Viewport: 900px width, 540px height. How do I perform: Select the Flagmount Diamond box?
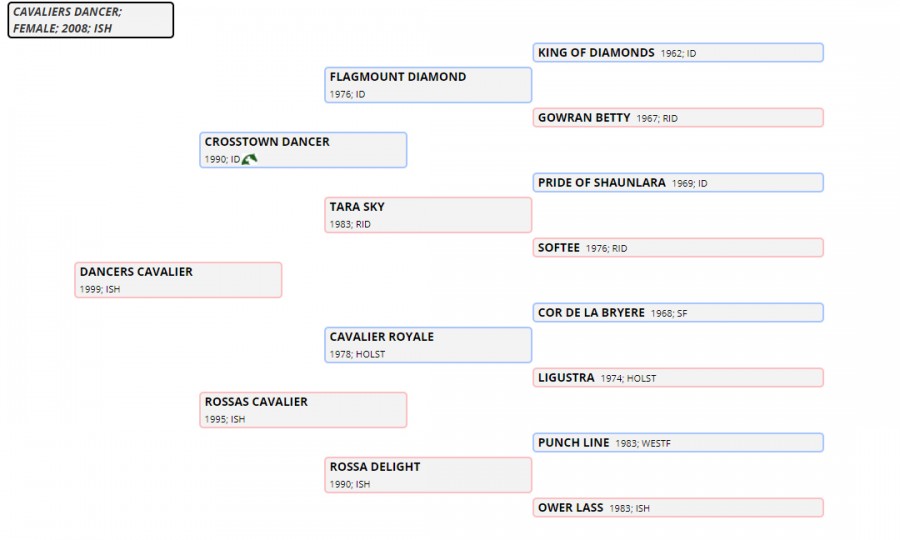(x=428, y=85)
